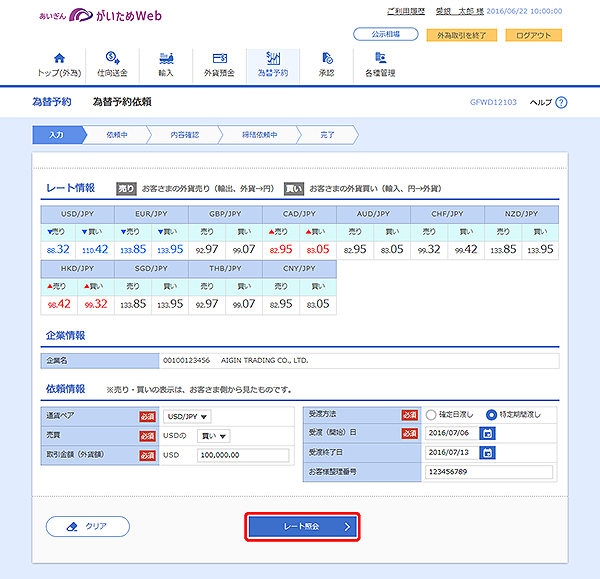600x579 pixels.
Task: Click the USD/JPY rate header
Action: (78, 214)
